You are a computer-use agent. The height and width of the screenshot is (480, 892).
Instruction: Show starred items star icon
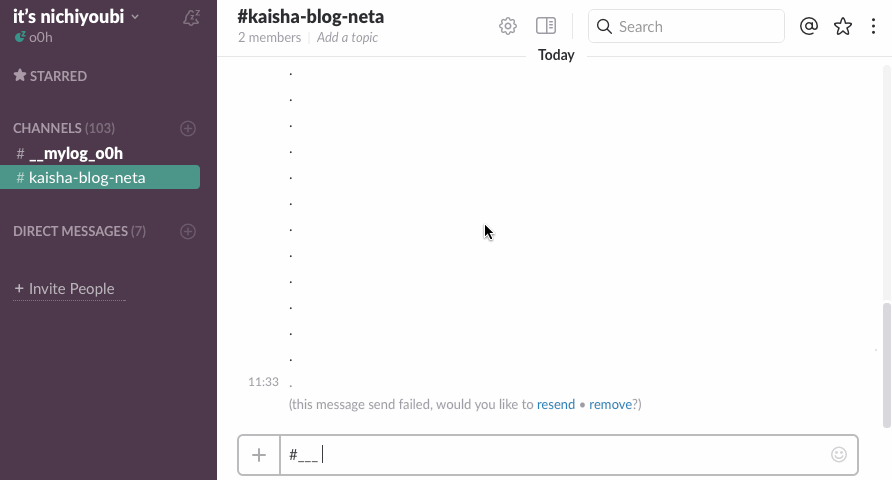843,26
